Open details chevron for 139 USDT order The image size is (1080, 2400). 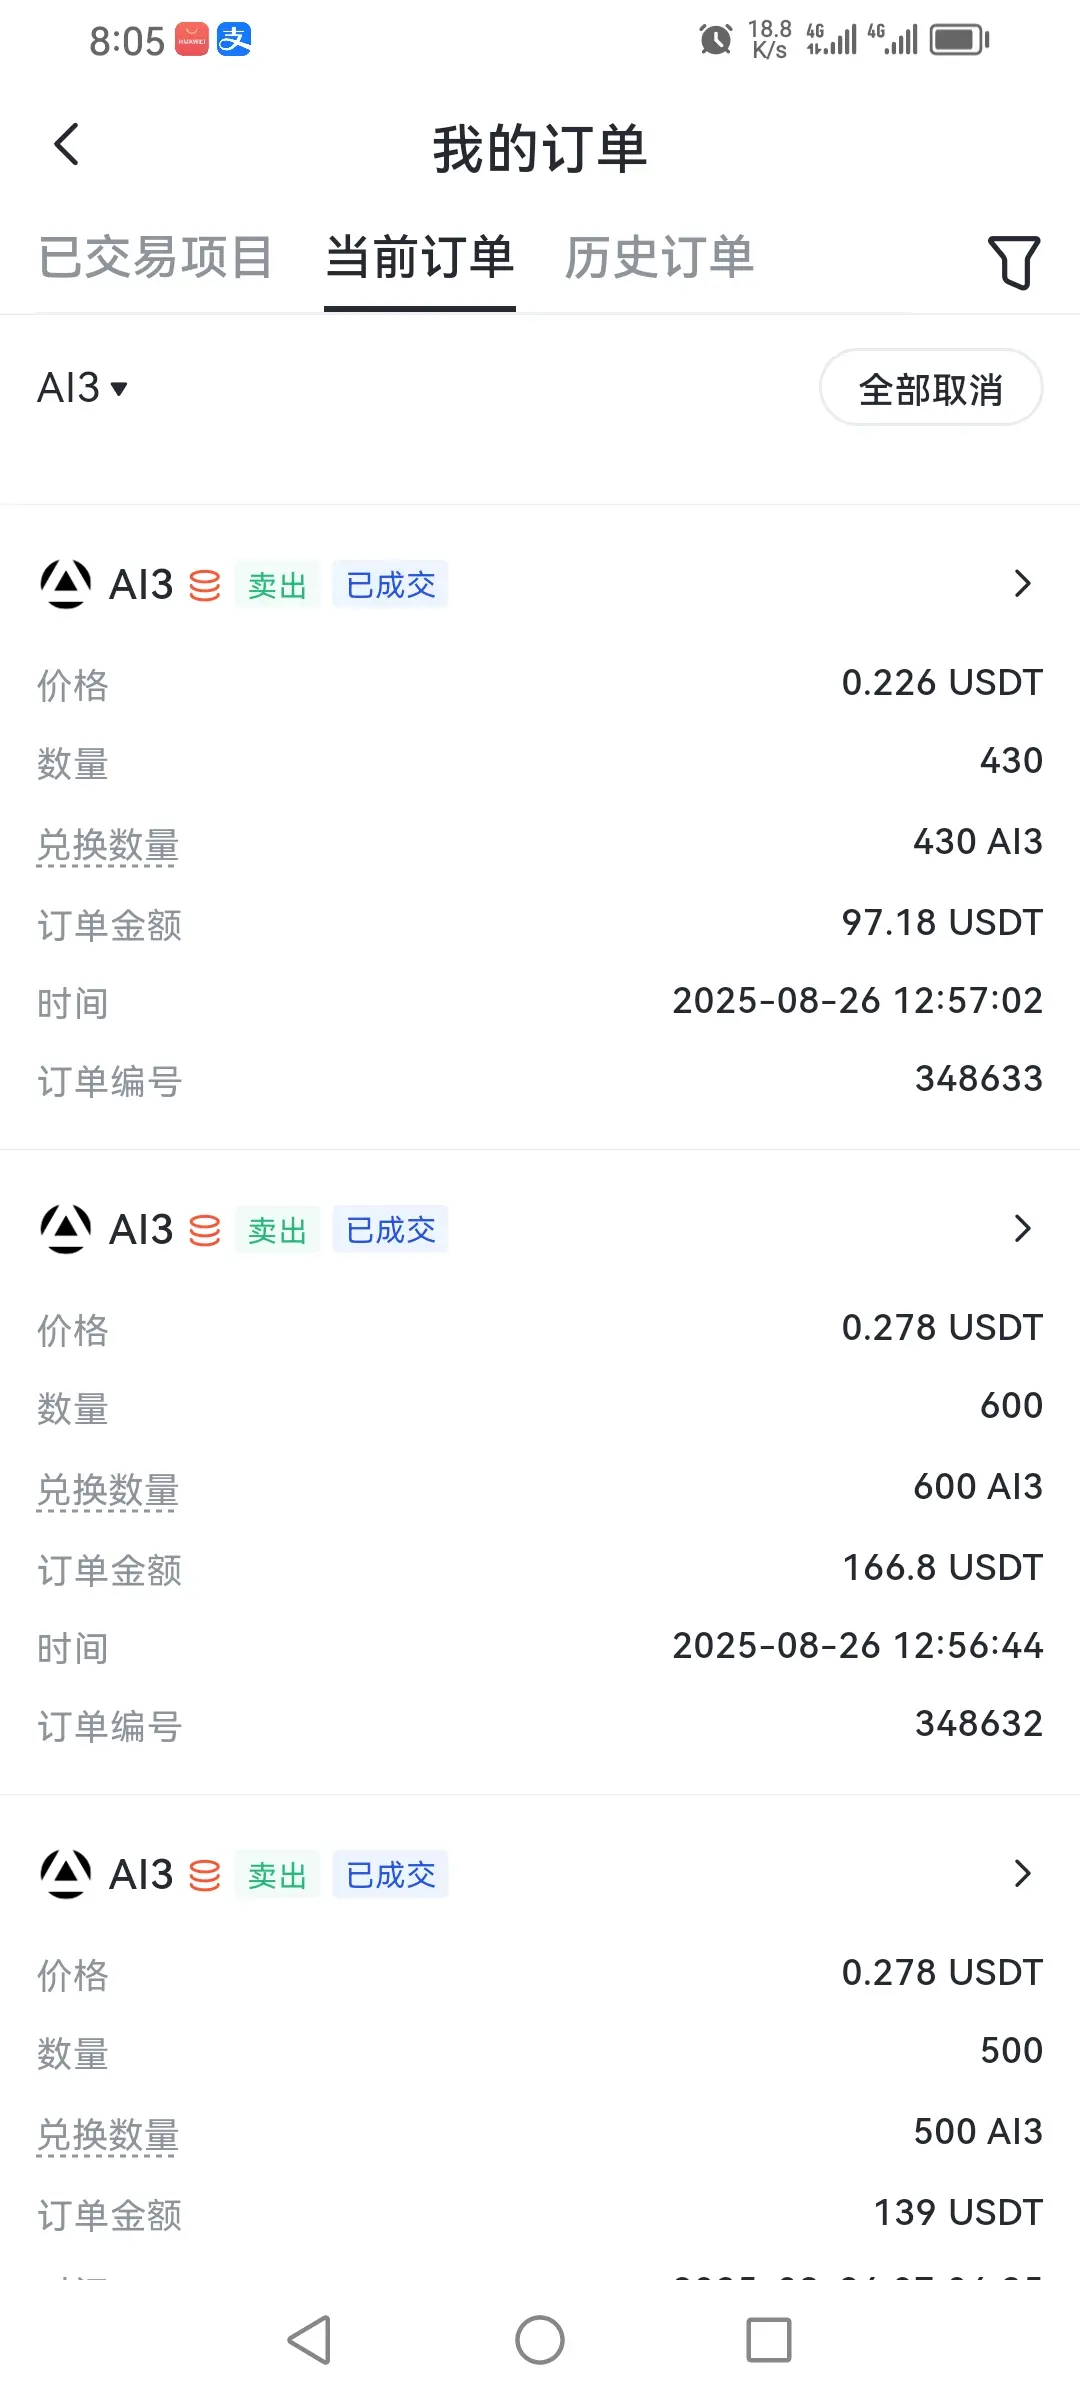click(x=1022, y=1874)
